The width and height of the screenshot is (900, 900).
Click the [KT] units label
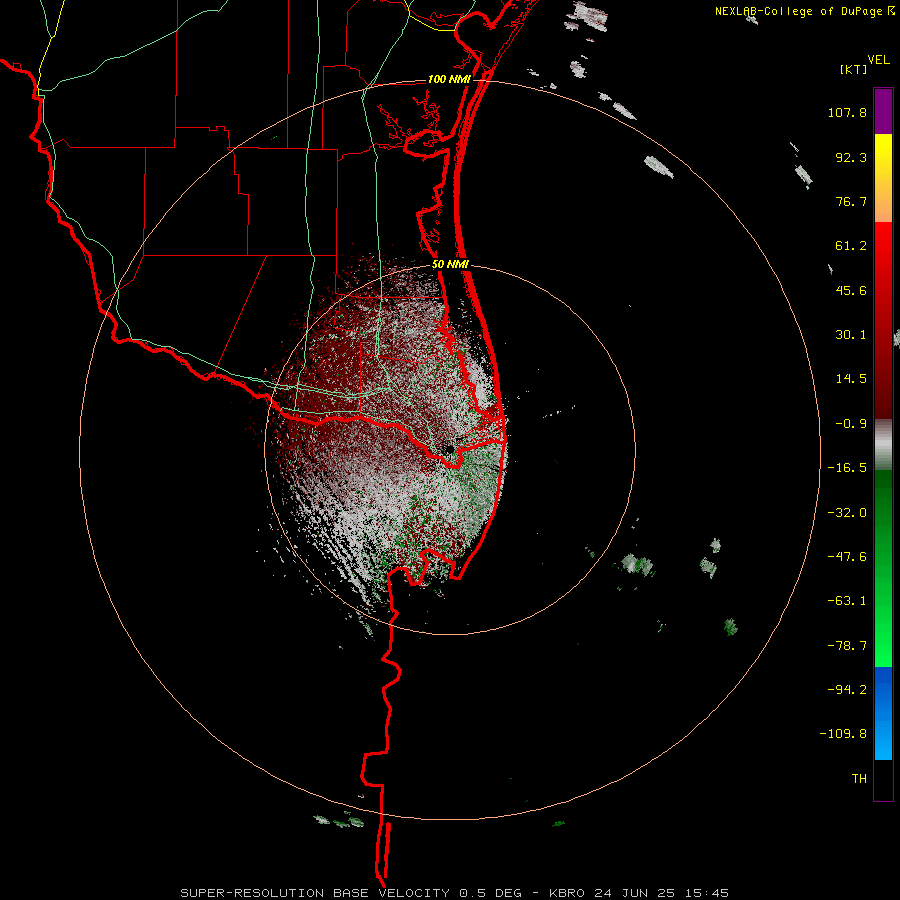pos(854,69)
